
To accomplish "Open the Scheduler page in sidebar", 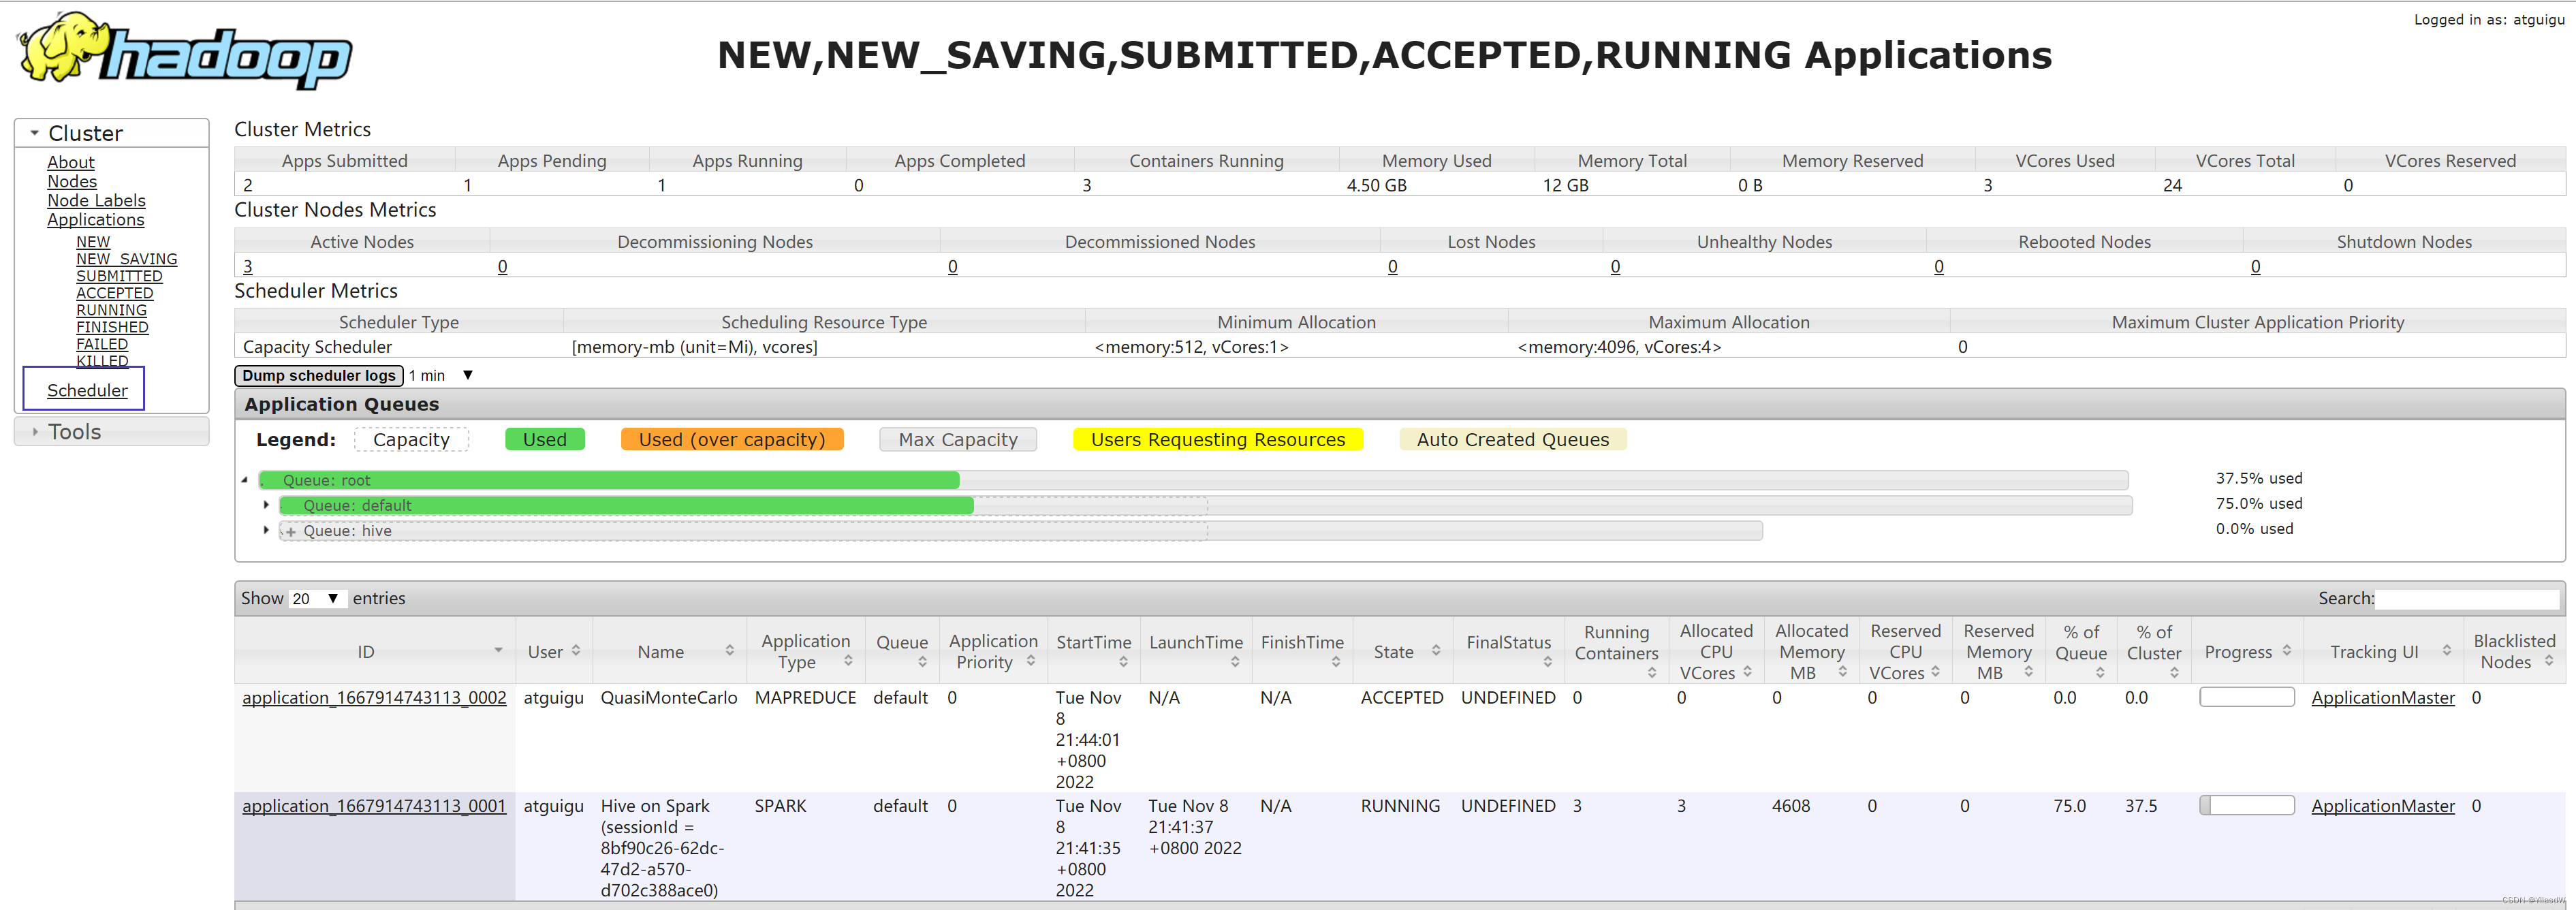I will 87,390.
